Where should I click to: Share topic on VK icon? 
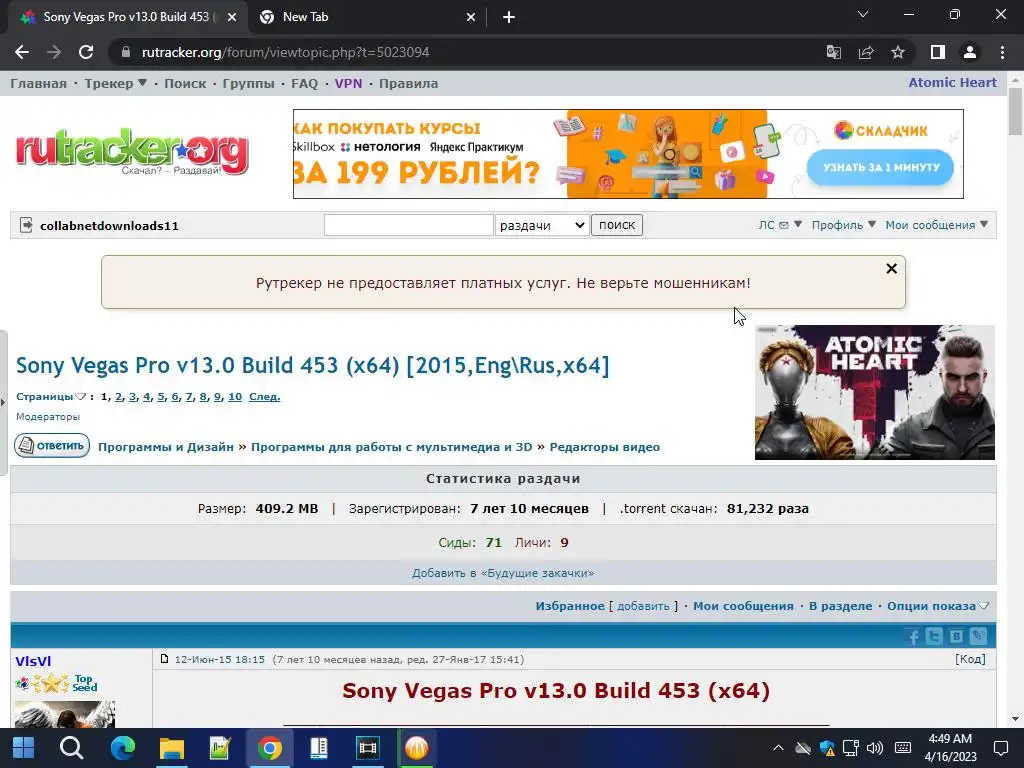pyautogui.click(x=956, y=636)
